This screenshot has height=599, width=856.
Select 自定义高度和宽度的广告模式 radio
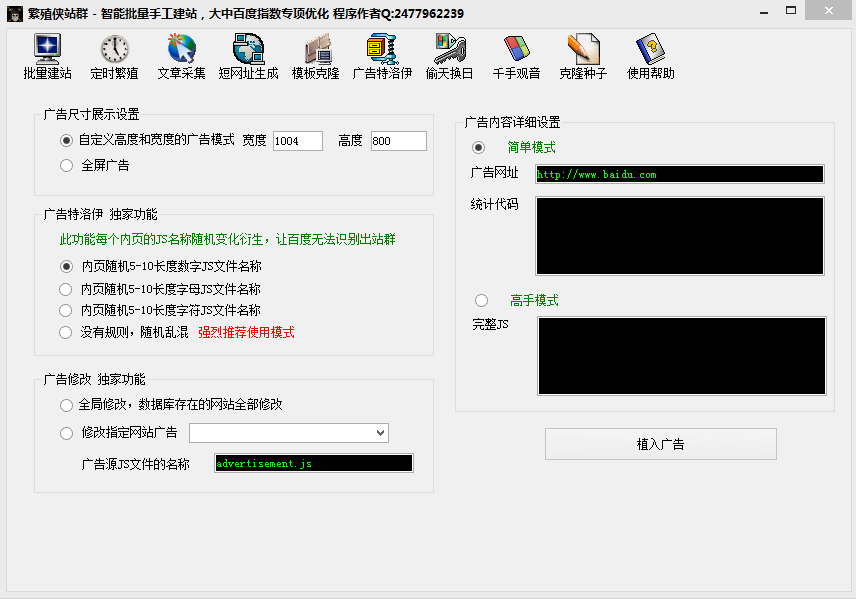pyautogui.click(x=66, y=141)
